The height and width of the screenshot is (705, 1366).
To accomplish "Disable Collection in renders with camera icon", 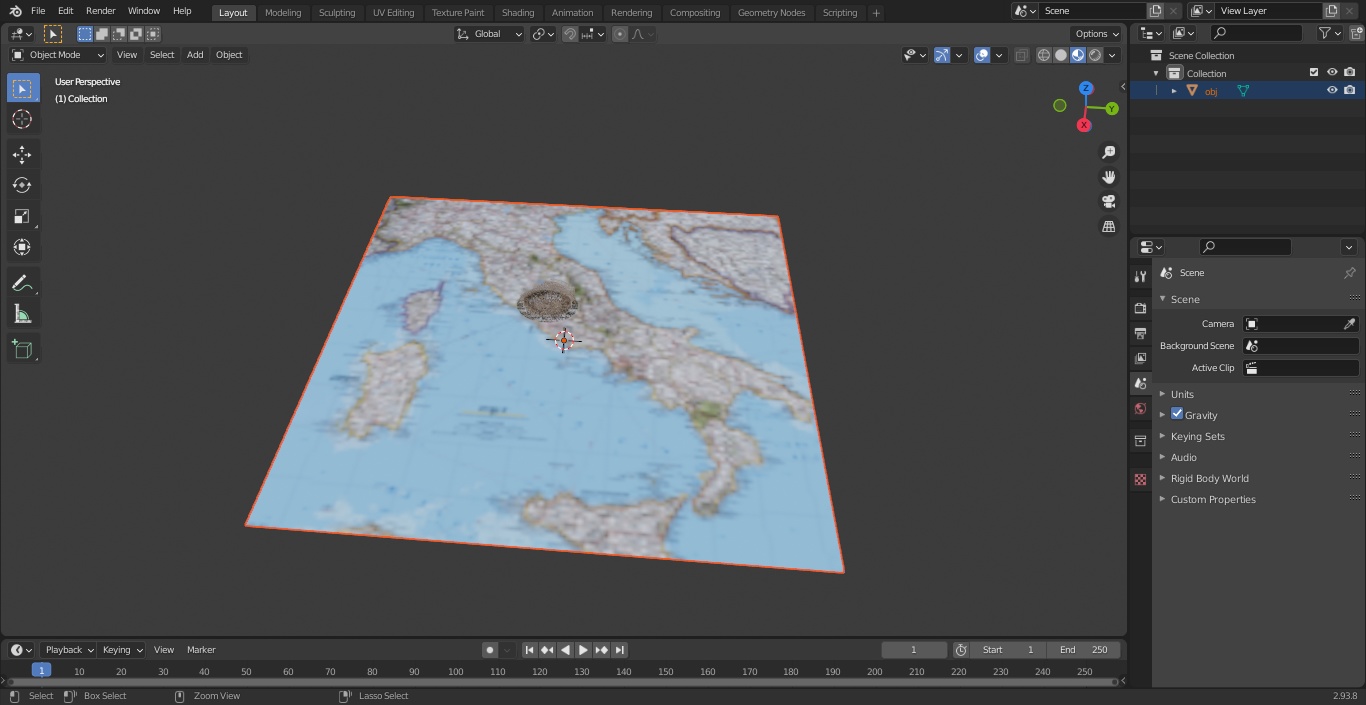I will (1350, 72).
